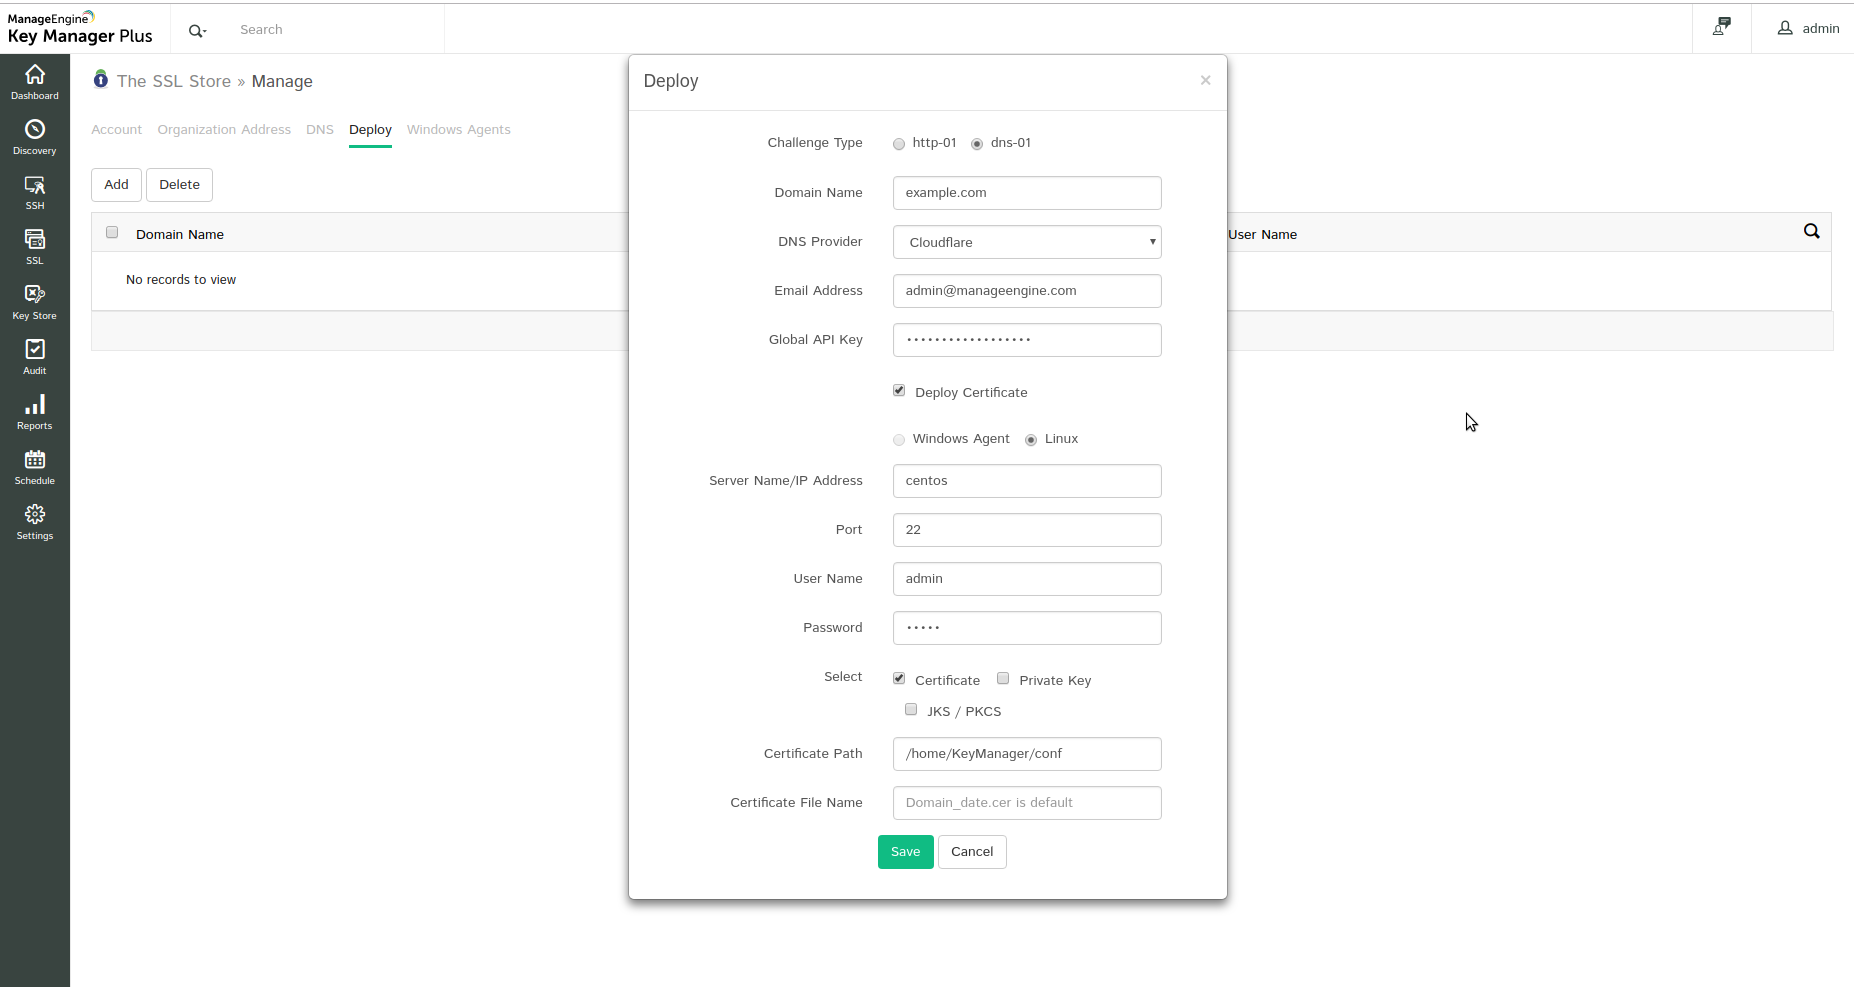Screen dimensions: 1854x987
Task: Open the Settings gear in sidebar
Action: click(x=35, y=522)
